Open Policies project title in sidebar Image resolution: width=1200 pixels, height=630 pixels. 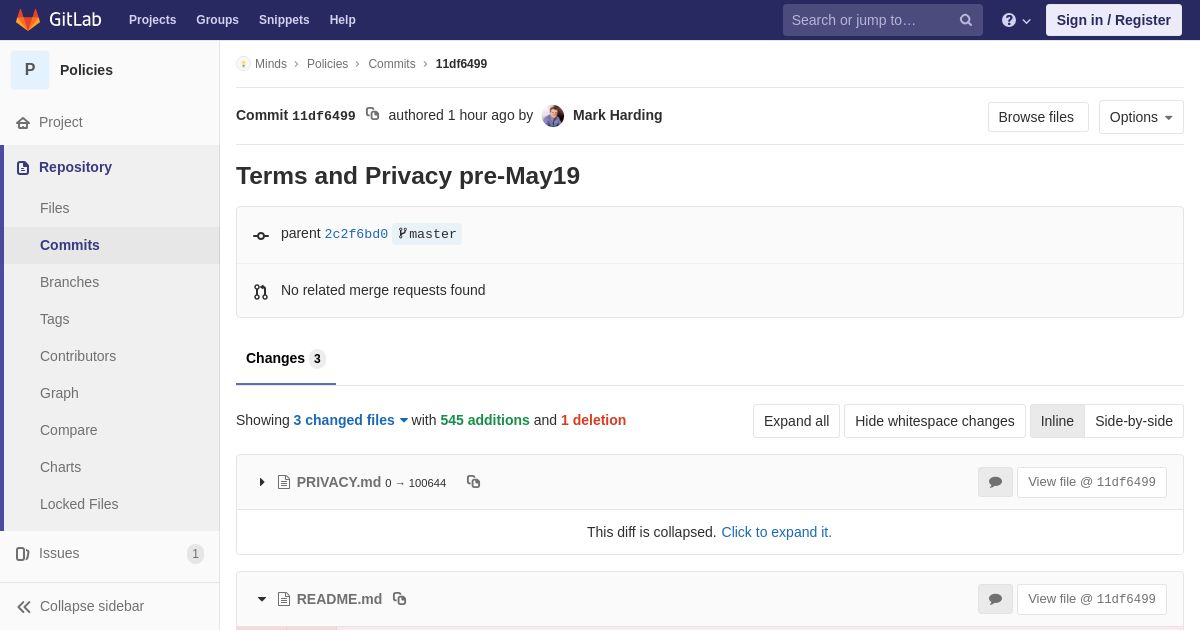pyautogui.click(x=86, y=70)
